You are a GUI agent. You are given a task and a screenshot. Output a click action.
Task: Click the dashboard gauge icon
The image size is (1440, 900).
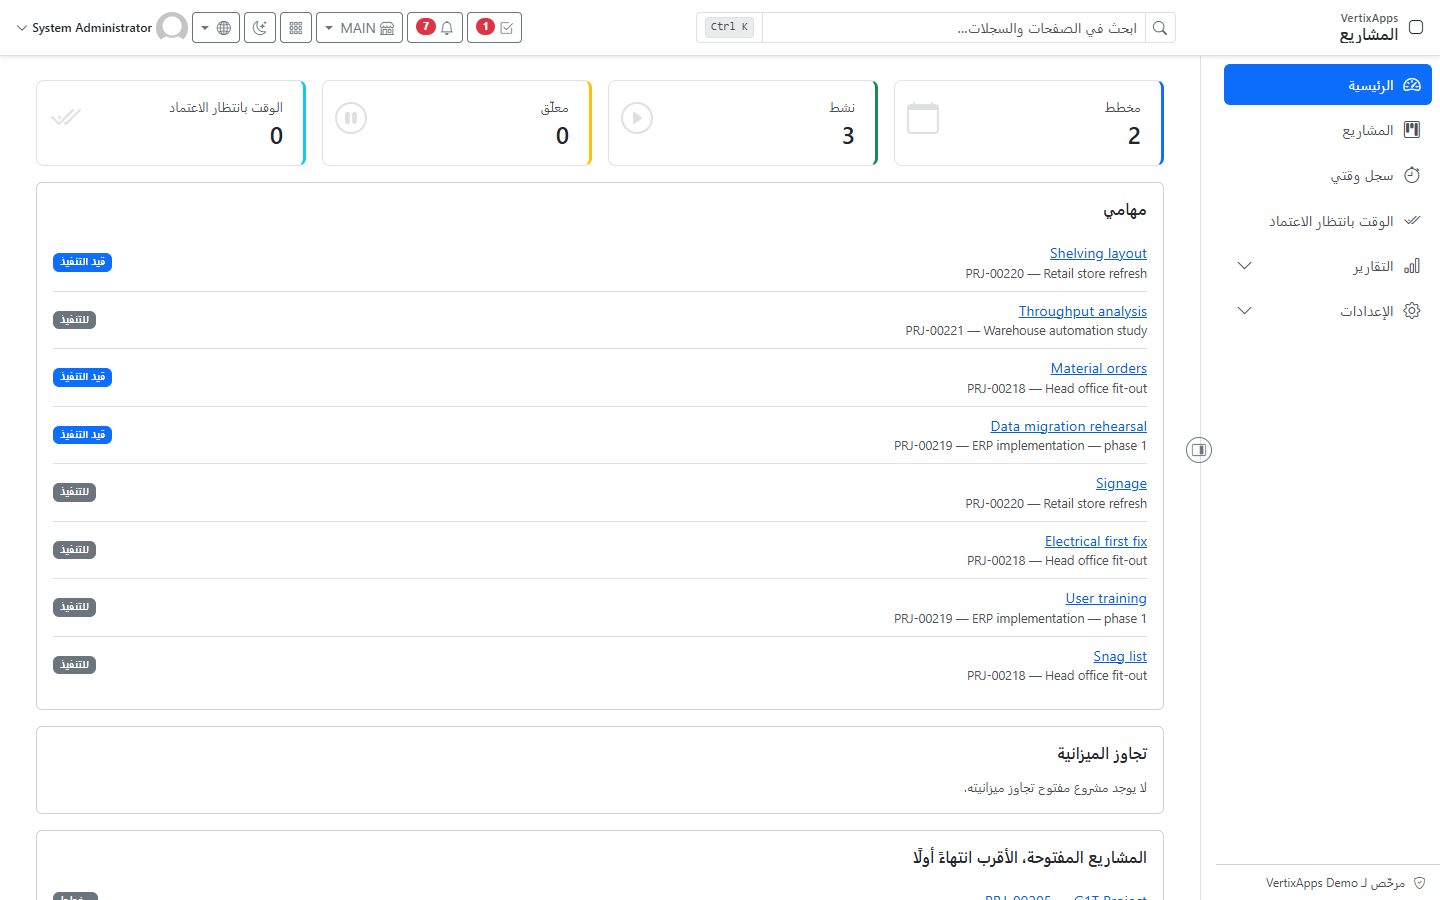[x=1412, y=85]
